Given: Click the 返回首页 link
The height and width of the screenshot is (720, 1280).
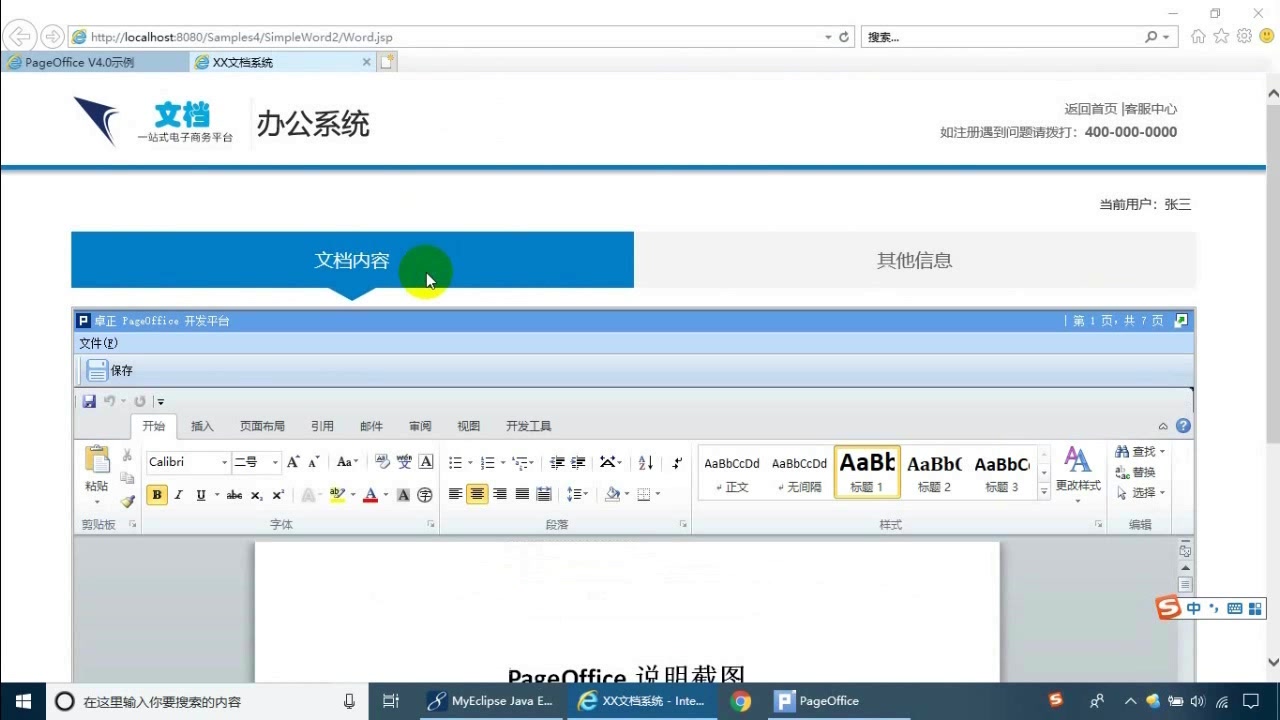Looking at the screenshot, I should [x=1091, y=109].
